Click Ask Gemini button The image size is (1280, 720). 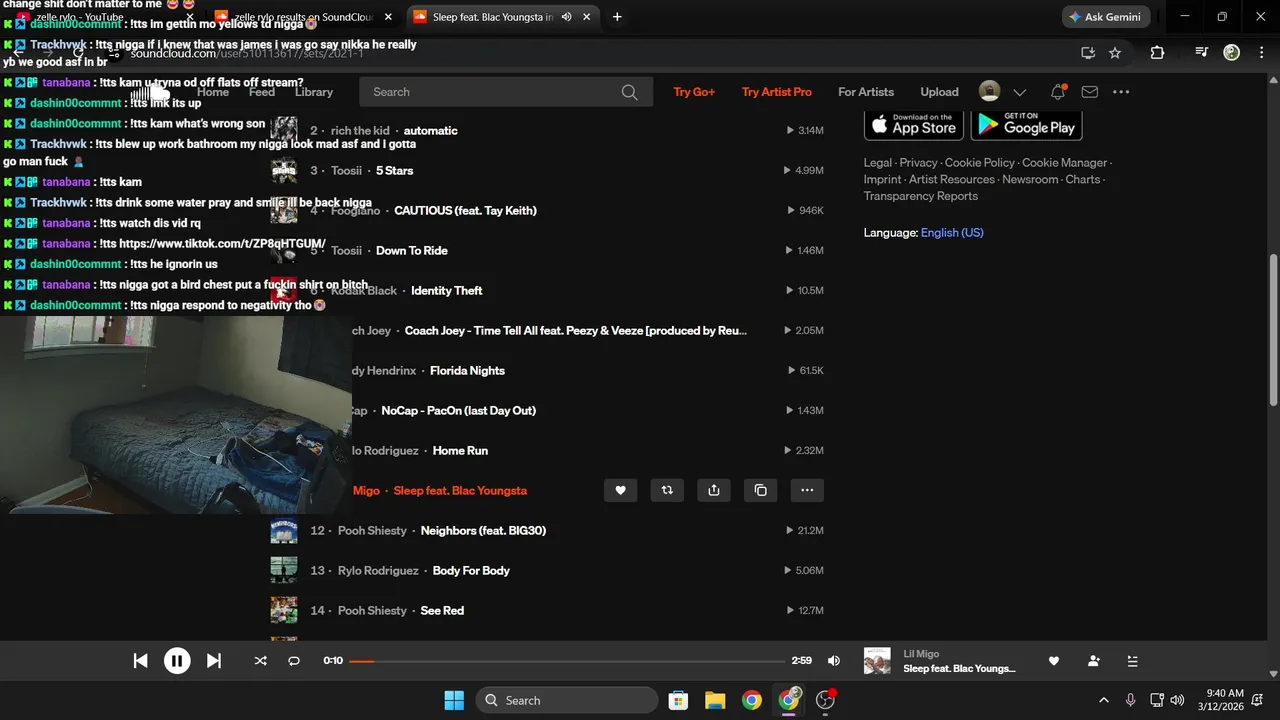tap(1105, 17)
